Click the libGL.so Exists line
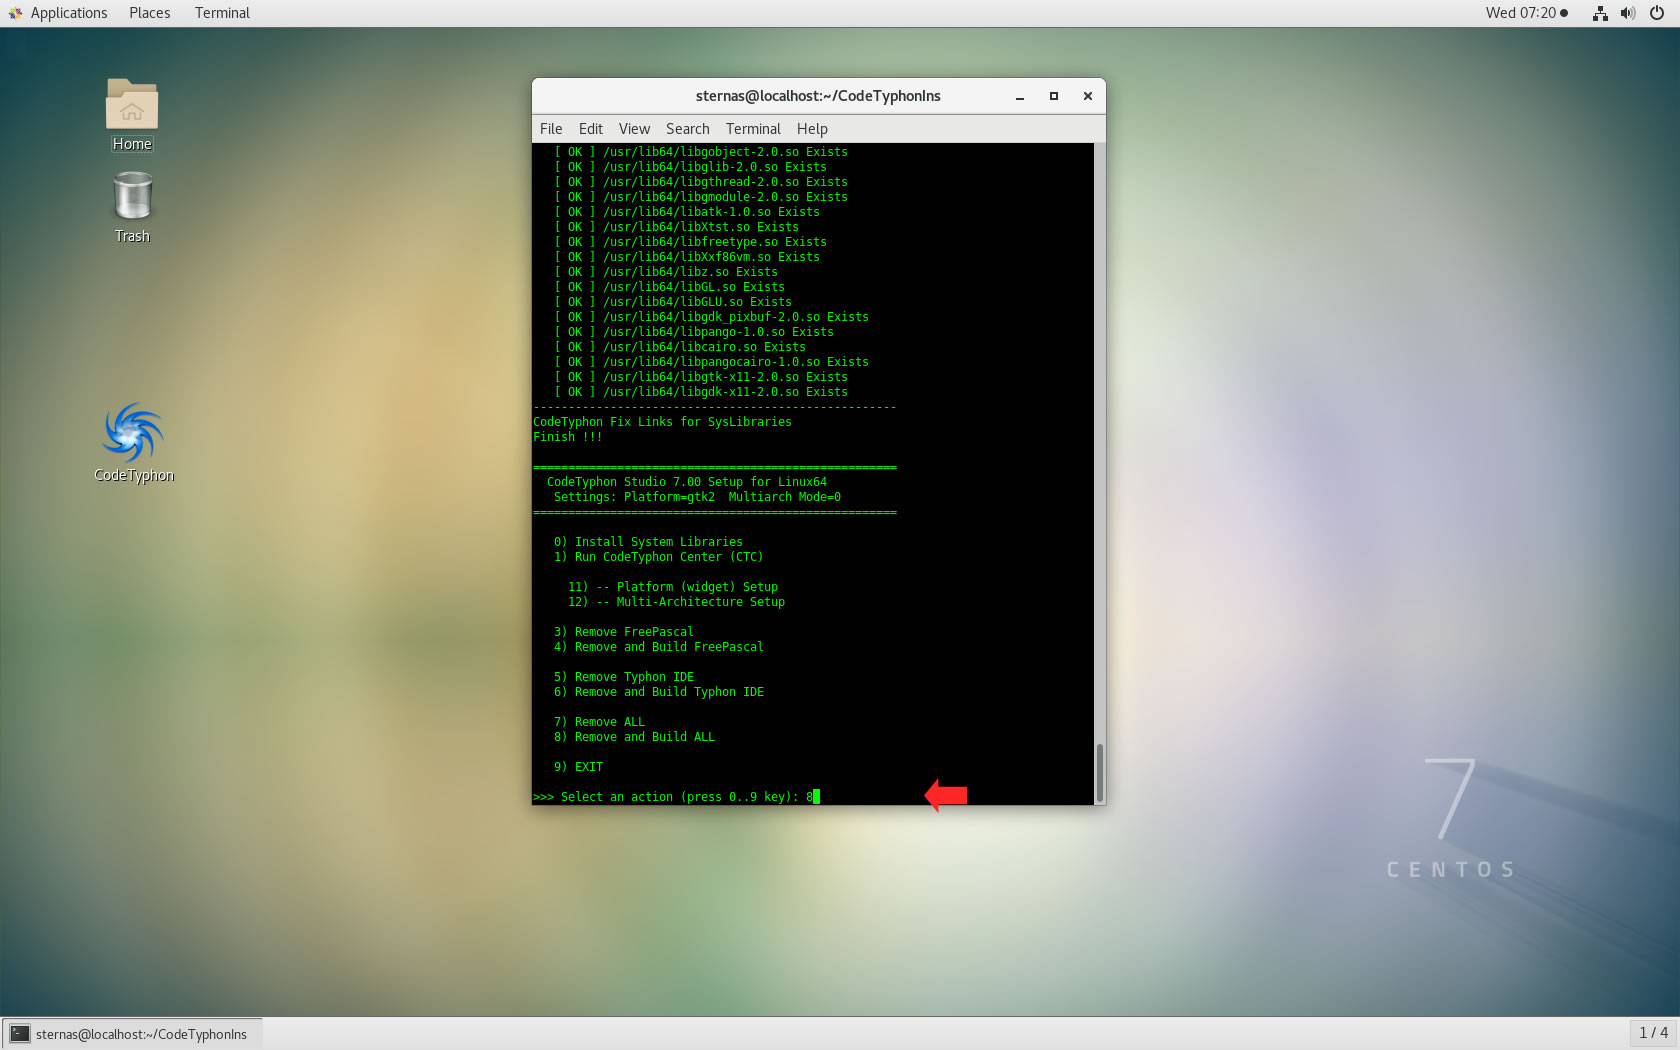This screenshot has height=1050, width=1680. (x=669, y=287)
